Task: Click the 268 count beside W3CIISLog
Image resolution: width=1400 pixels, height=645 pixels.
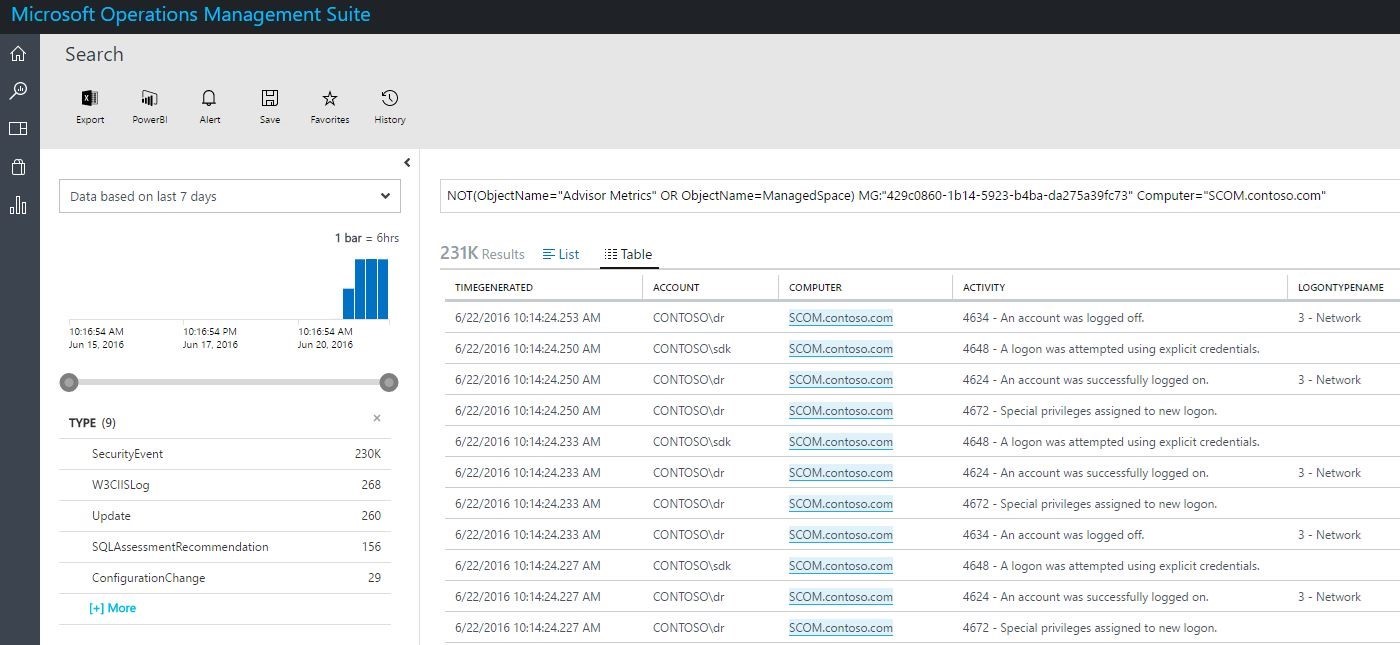Action: [x=371, y=485]
